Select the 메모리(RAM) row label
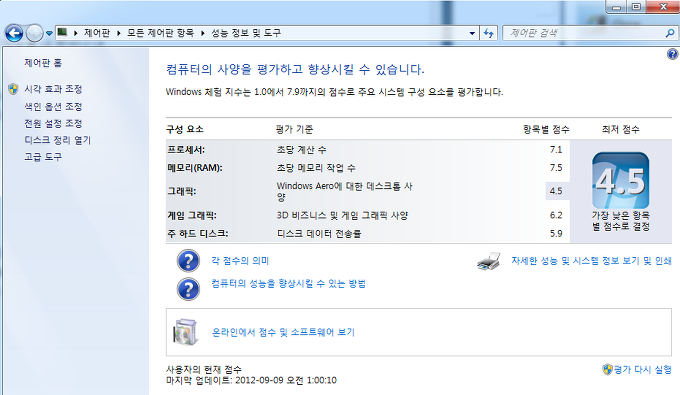680x395 pixels. (x=195, y=168)
